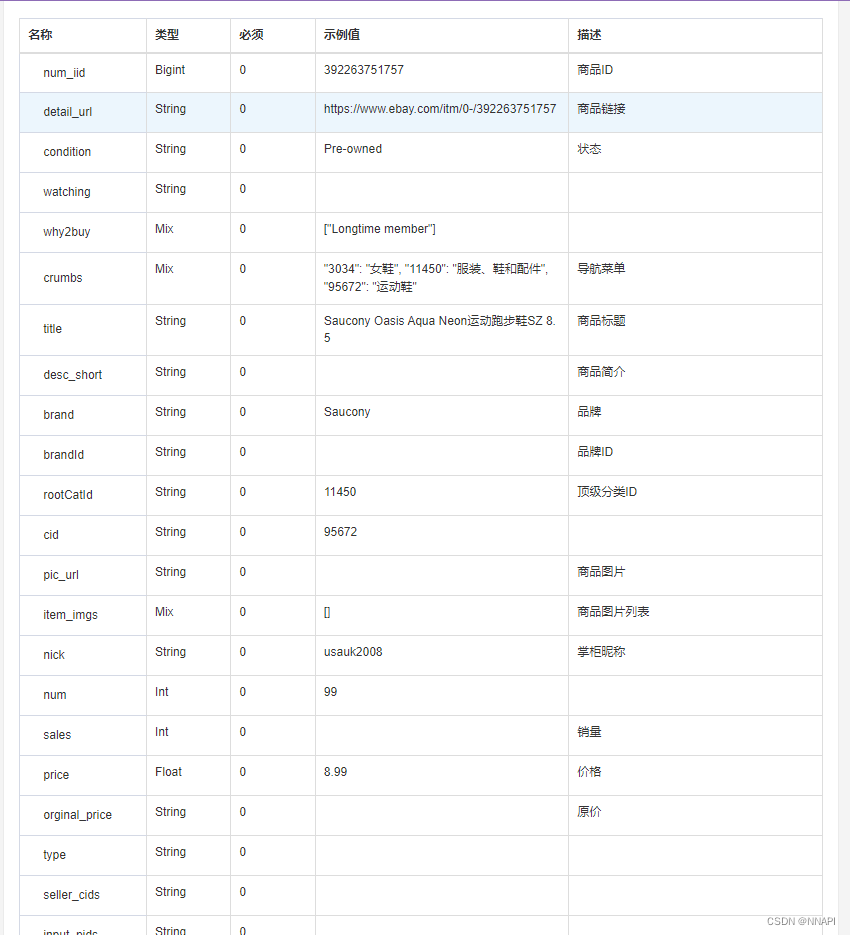Select the 11450 example value

point(339,491)
